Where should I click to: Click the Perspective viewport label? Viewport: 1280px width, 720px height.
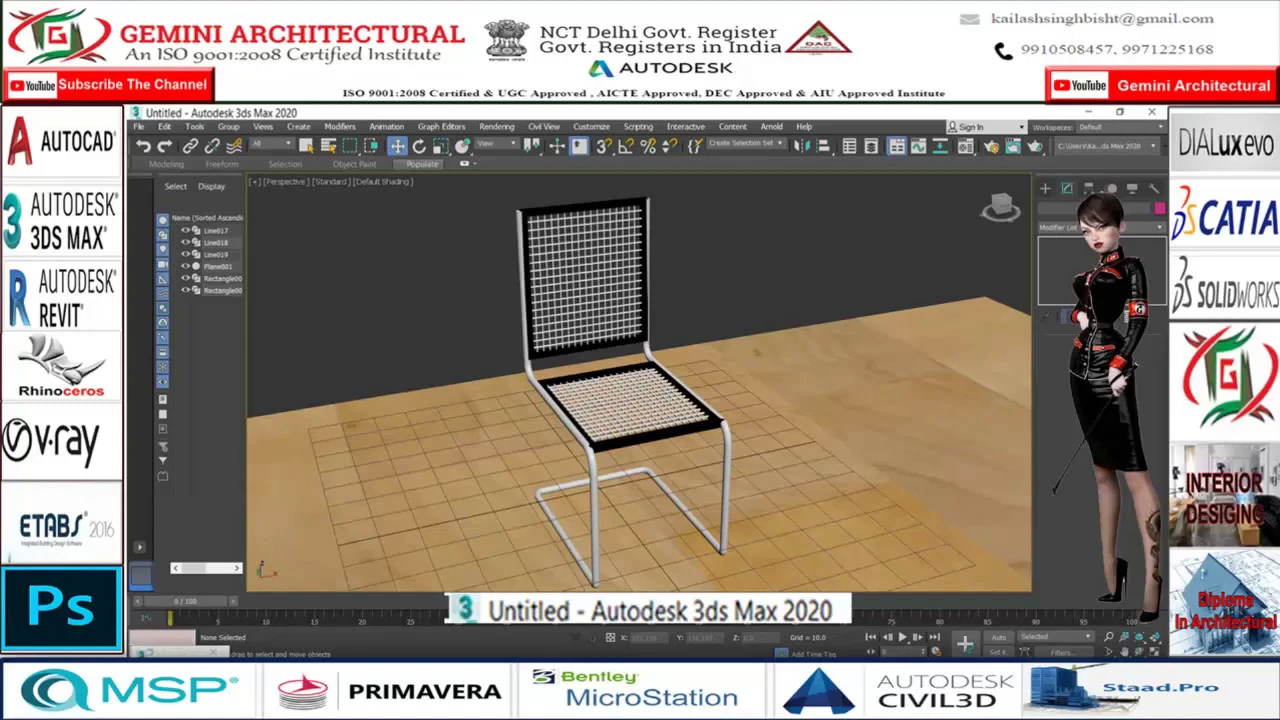pyautogui.click(x=286, y=182)
